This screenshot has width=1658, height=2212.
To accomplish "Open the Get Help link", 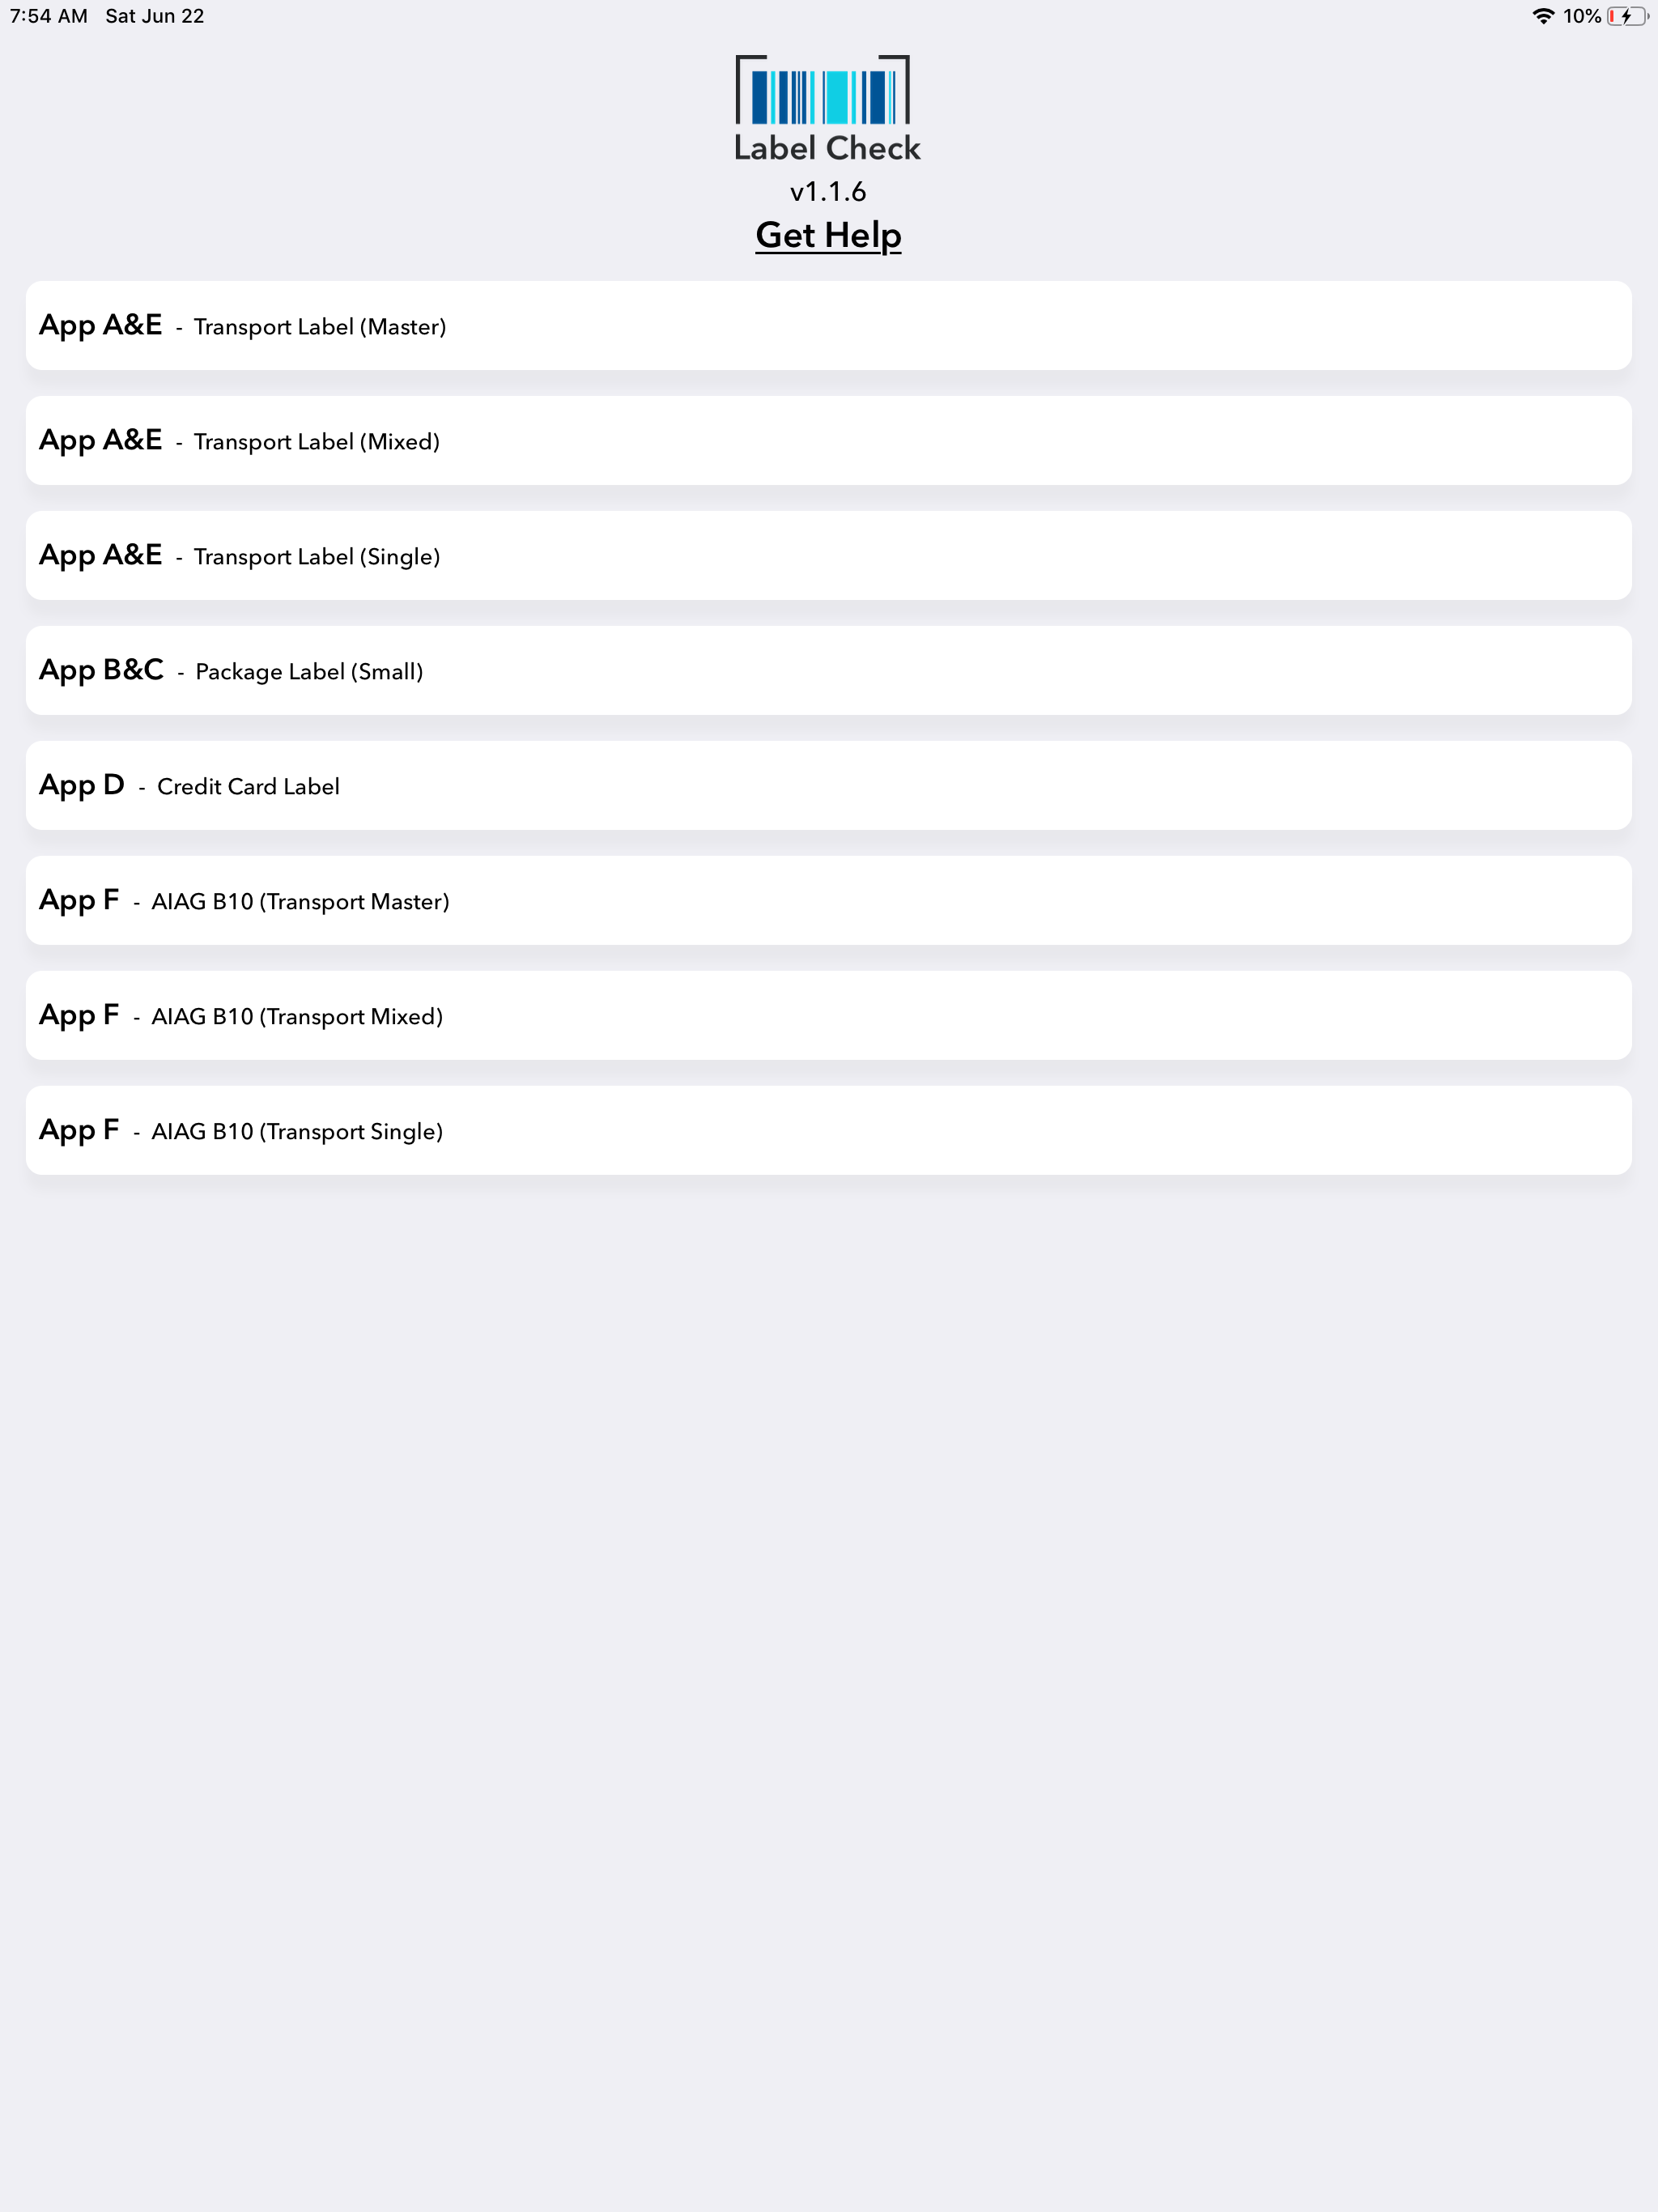I will click(x=828, y=235).
